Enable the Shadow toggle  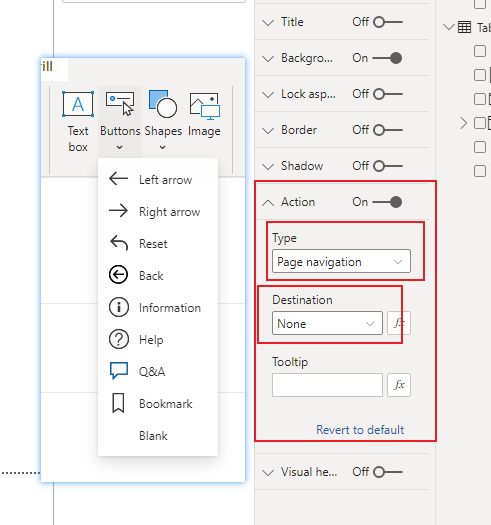click(388, 166)
